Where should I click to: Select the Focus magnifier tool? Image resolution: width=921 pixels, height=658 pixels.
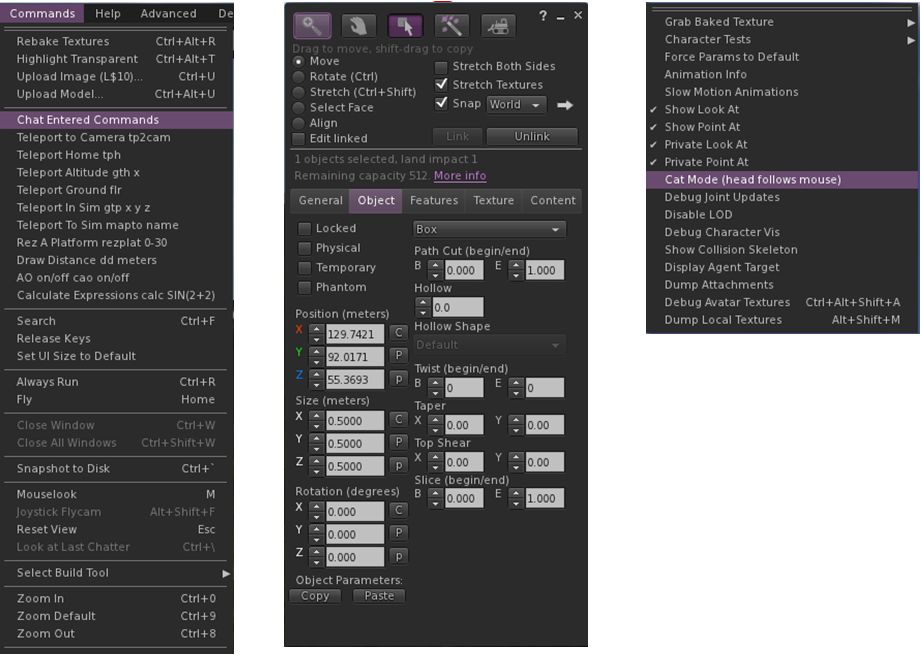click(312, 26)
